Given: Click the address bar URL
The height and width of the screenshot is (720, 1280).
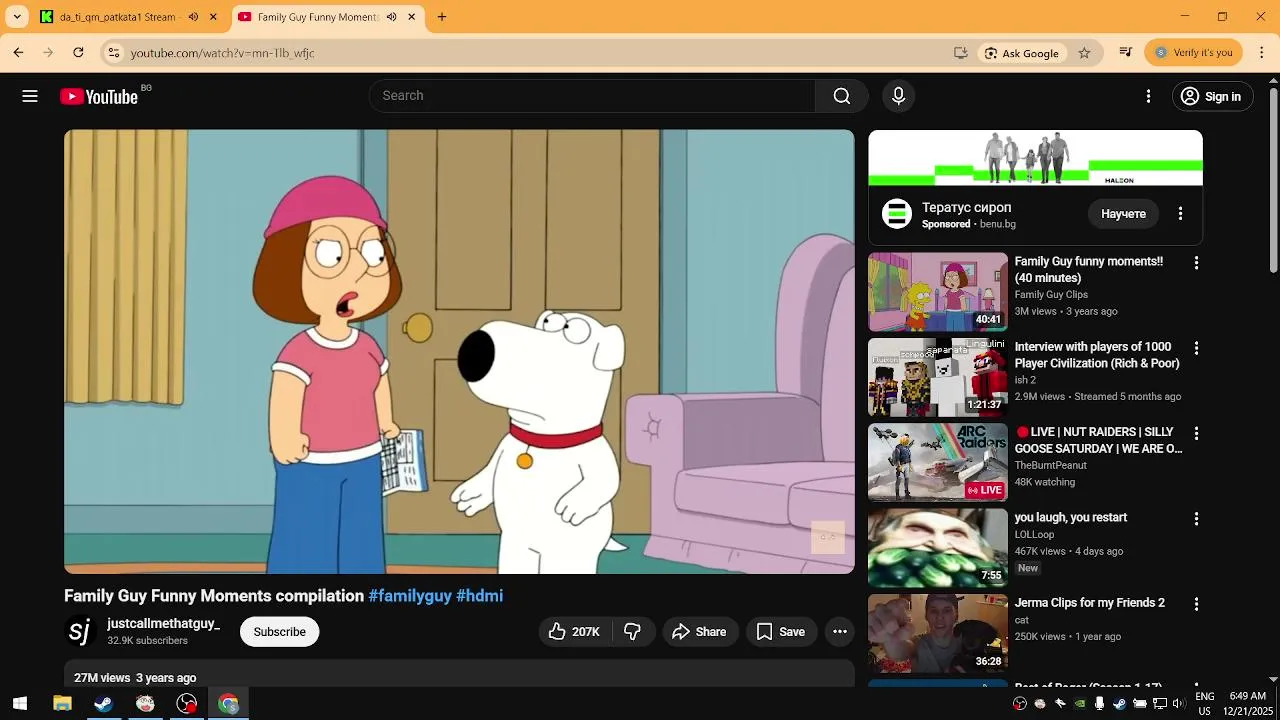Looking at the screenshot, I should 222,53.
